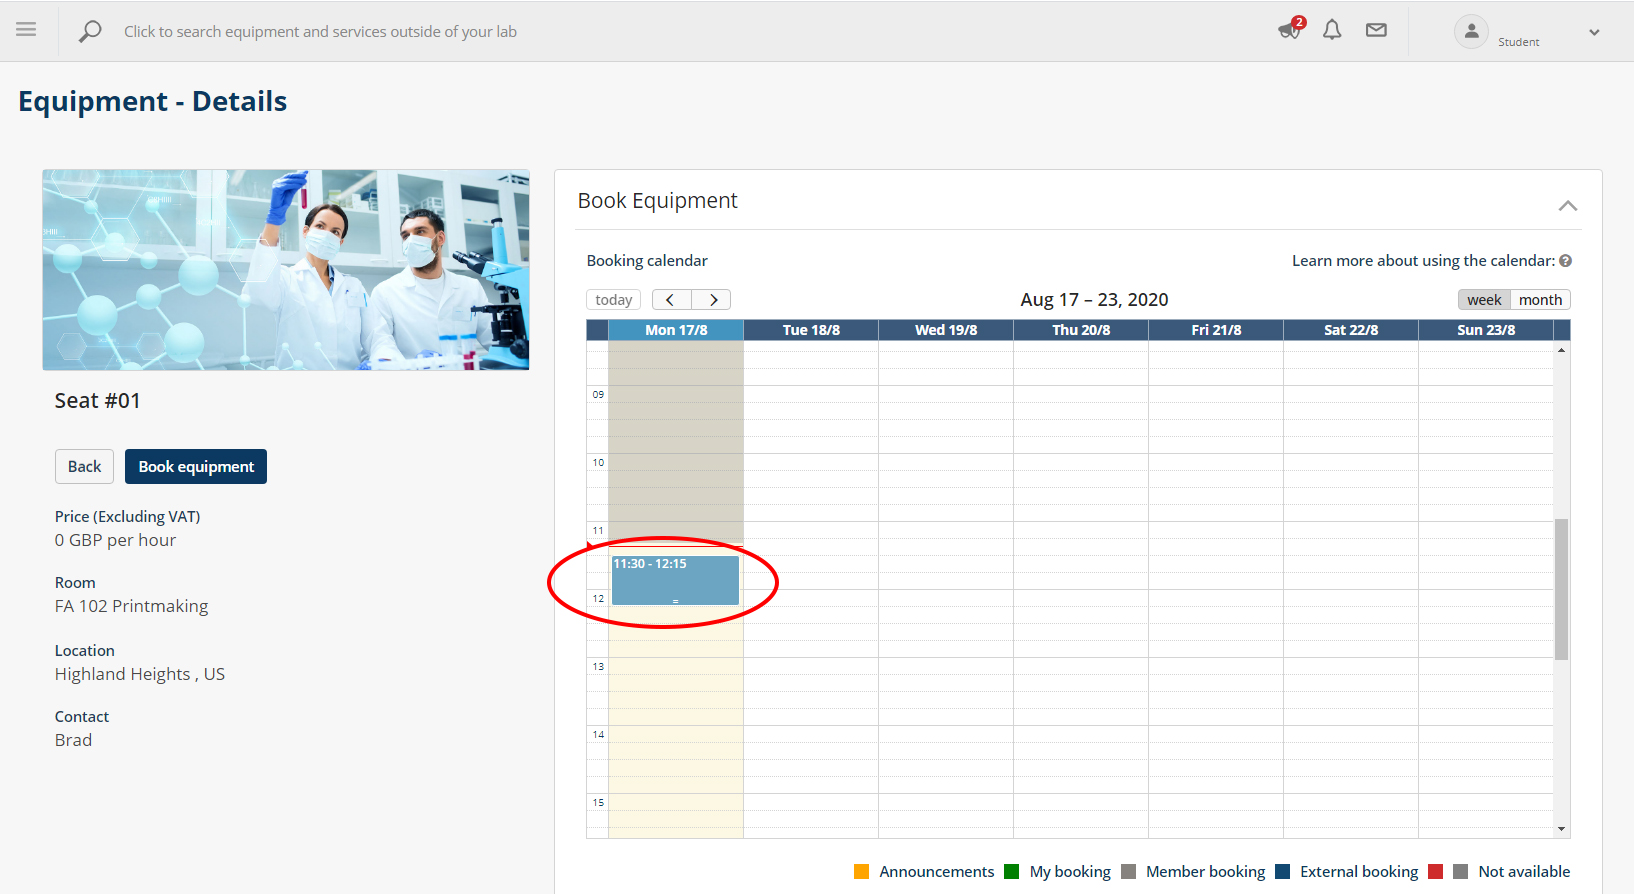Click the orange Announcements legend swatch
Screen dimensions: 1634x894
[x=861, y=871]
